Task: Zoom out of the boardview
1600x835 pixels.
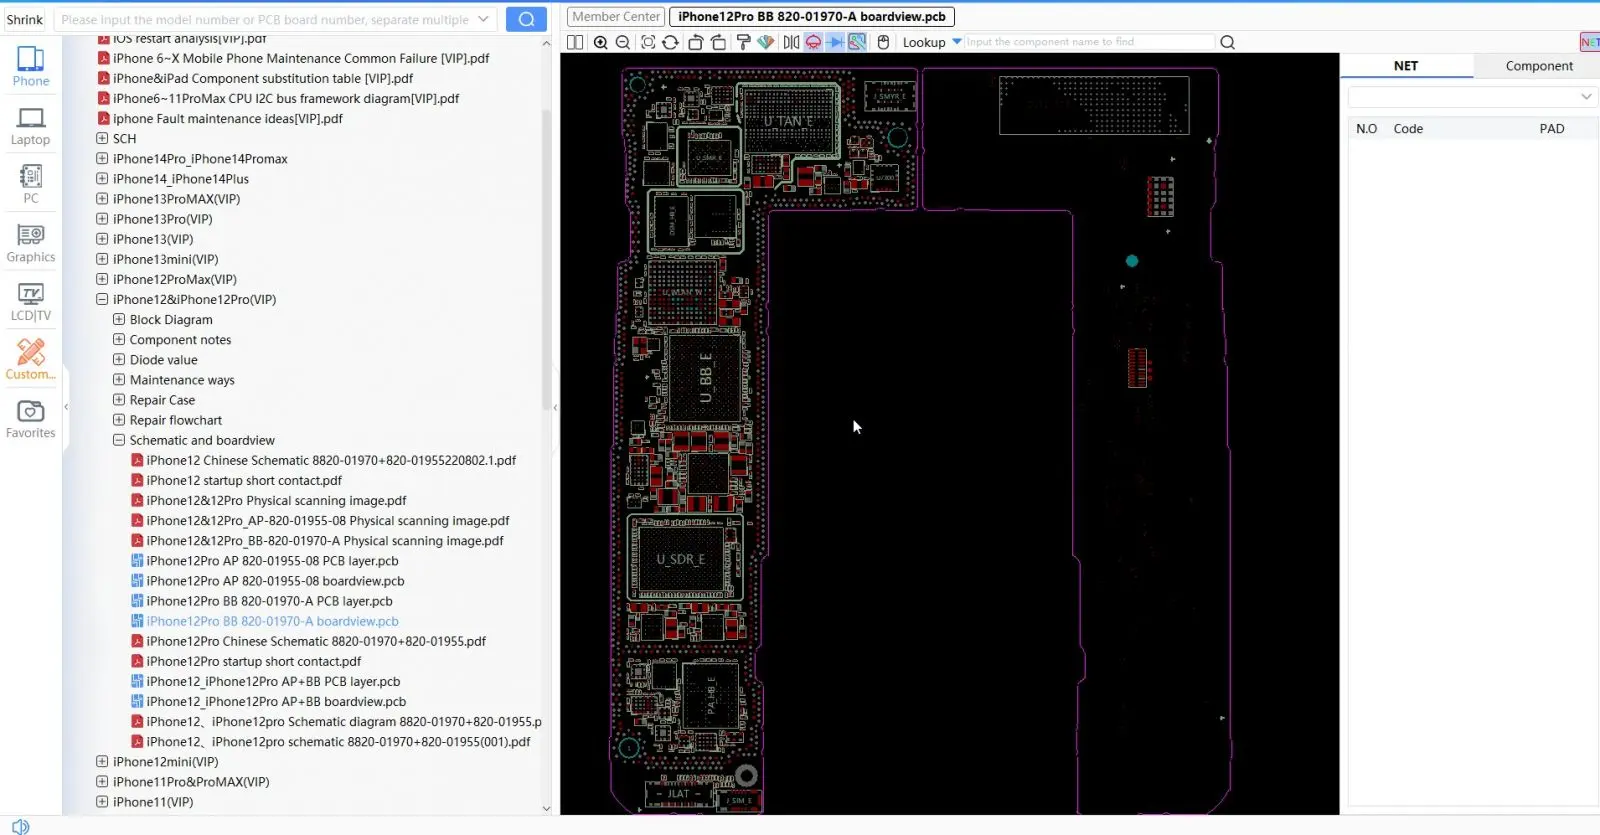Action: [x=623, y=42]
